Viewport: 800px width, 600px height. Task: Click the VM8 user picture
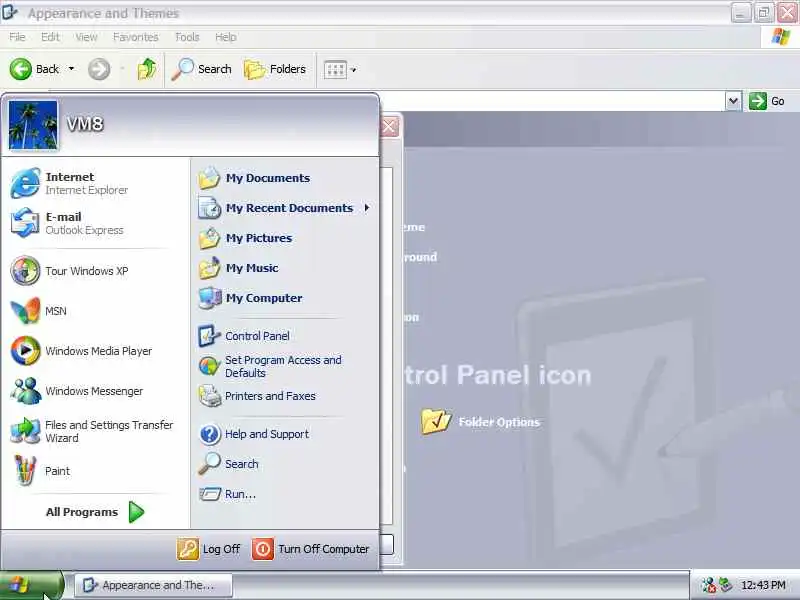(33, 125)
